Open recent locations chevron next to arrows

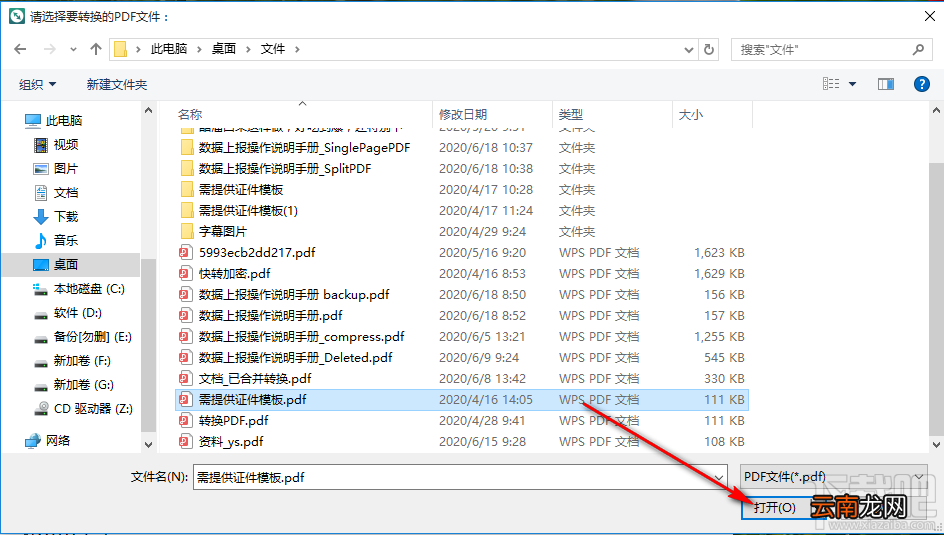pyautogui.click(x=73, y=49)
